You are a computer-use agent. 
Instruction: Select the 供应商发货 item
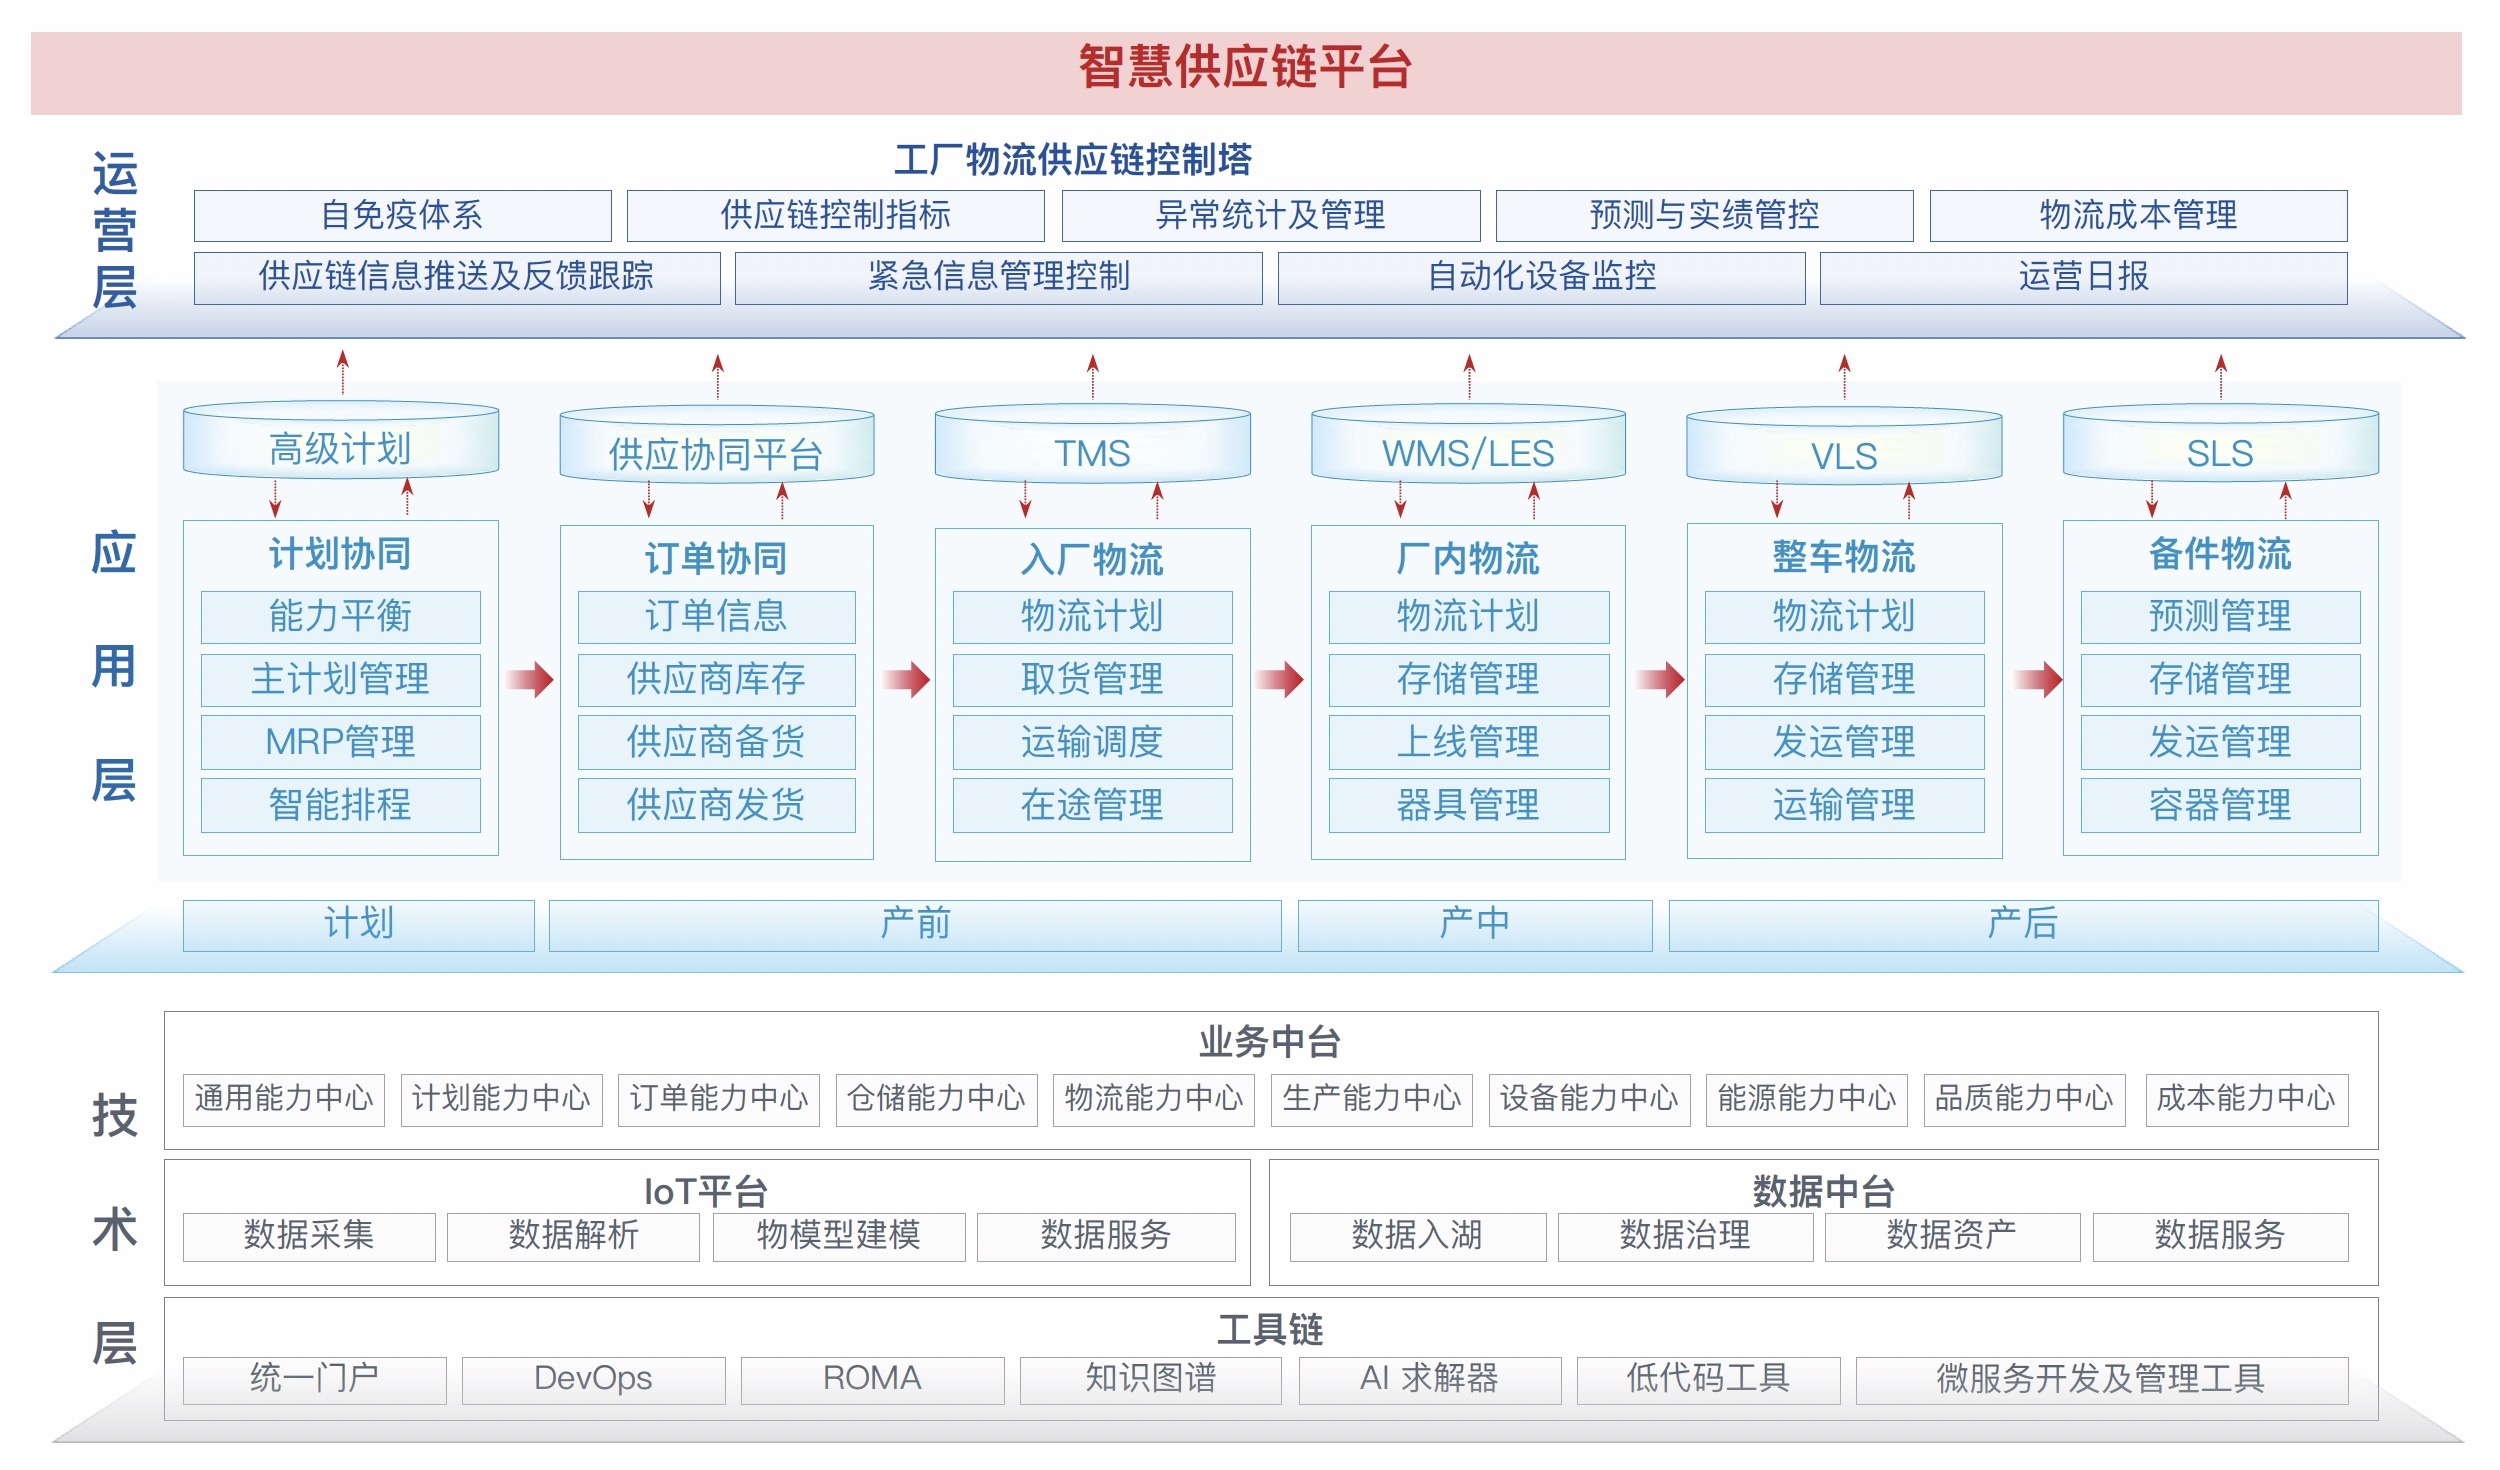pyautogui.click(x=716, y=805)
